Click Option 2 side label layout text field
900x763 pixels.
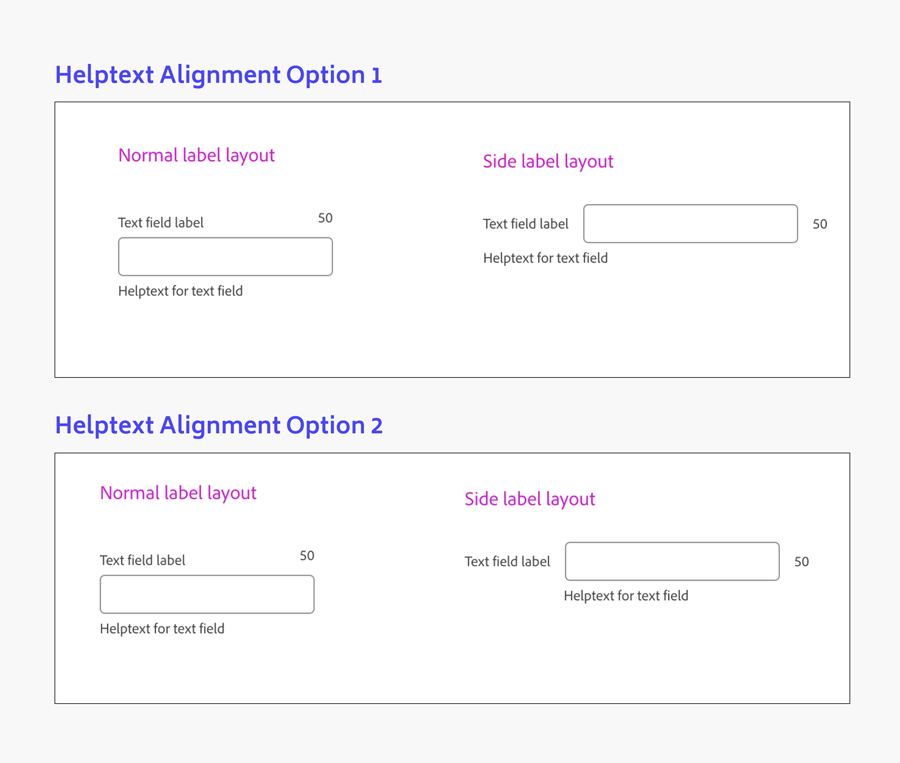(672, 561)
